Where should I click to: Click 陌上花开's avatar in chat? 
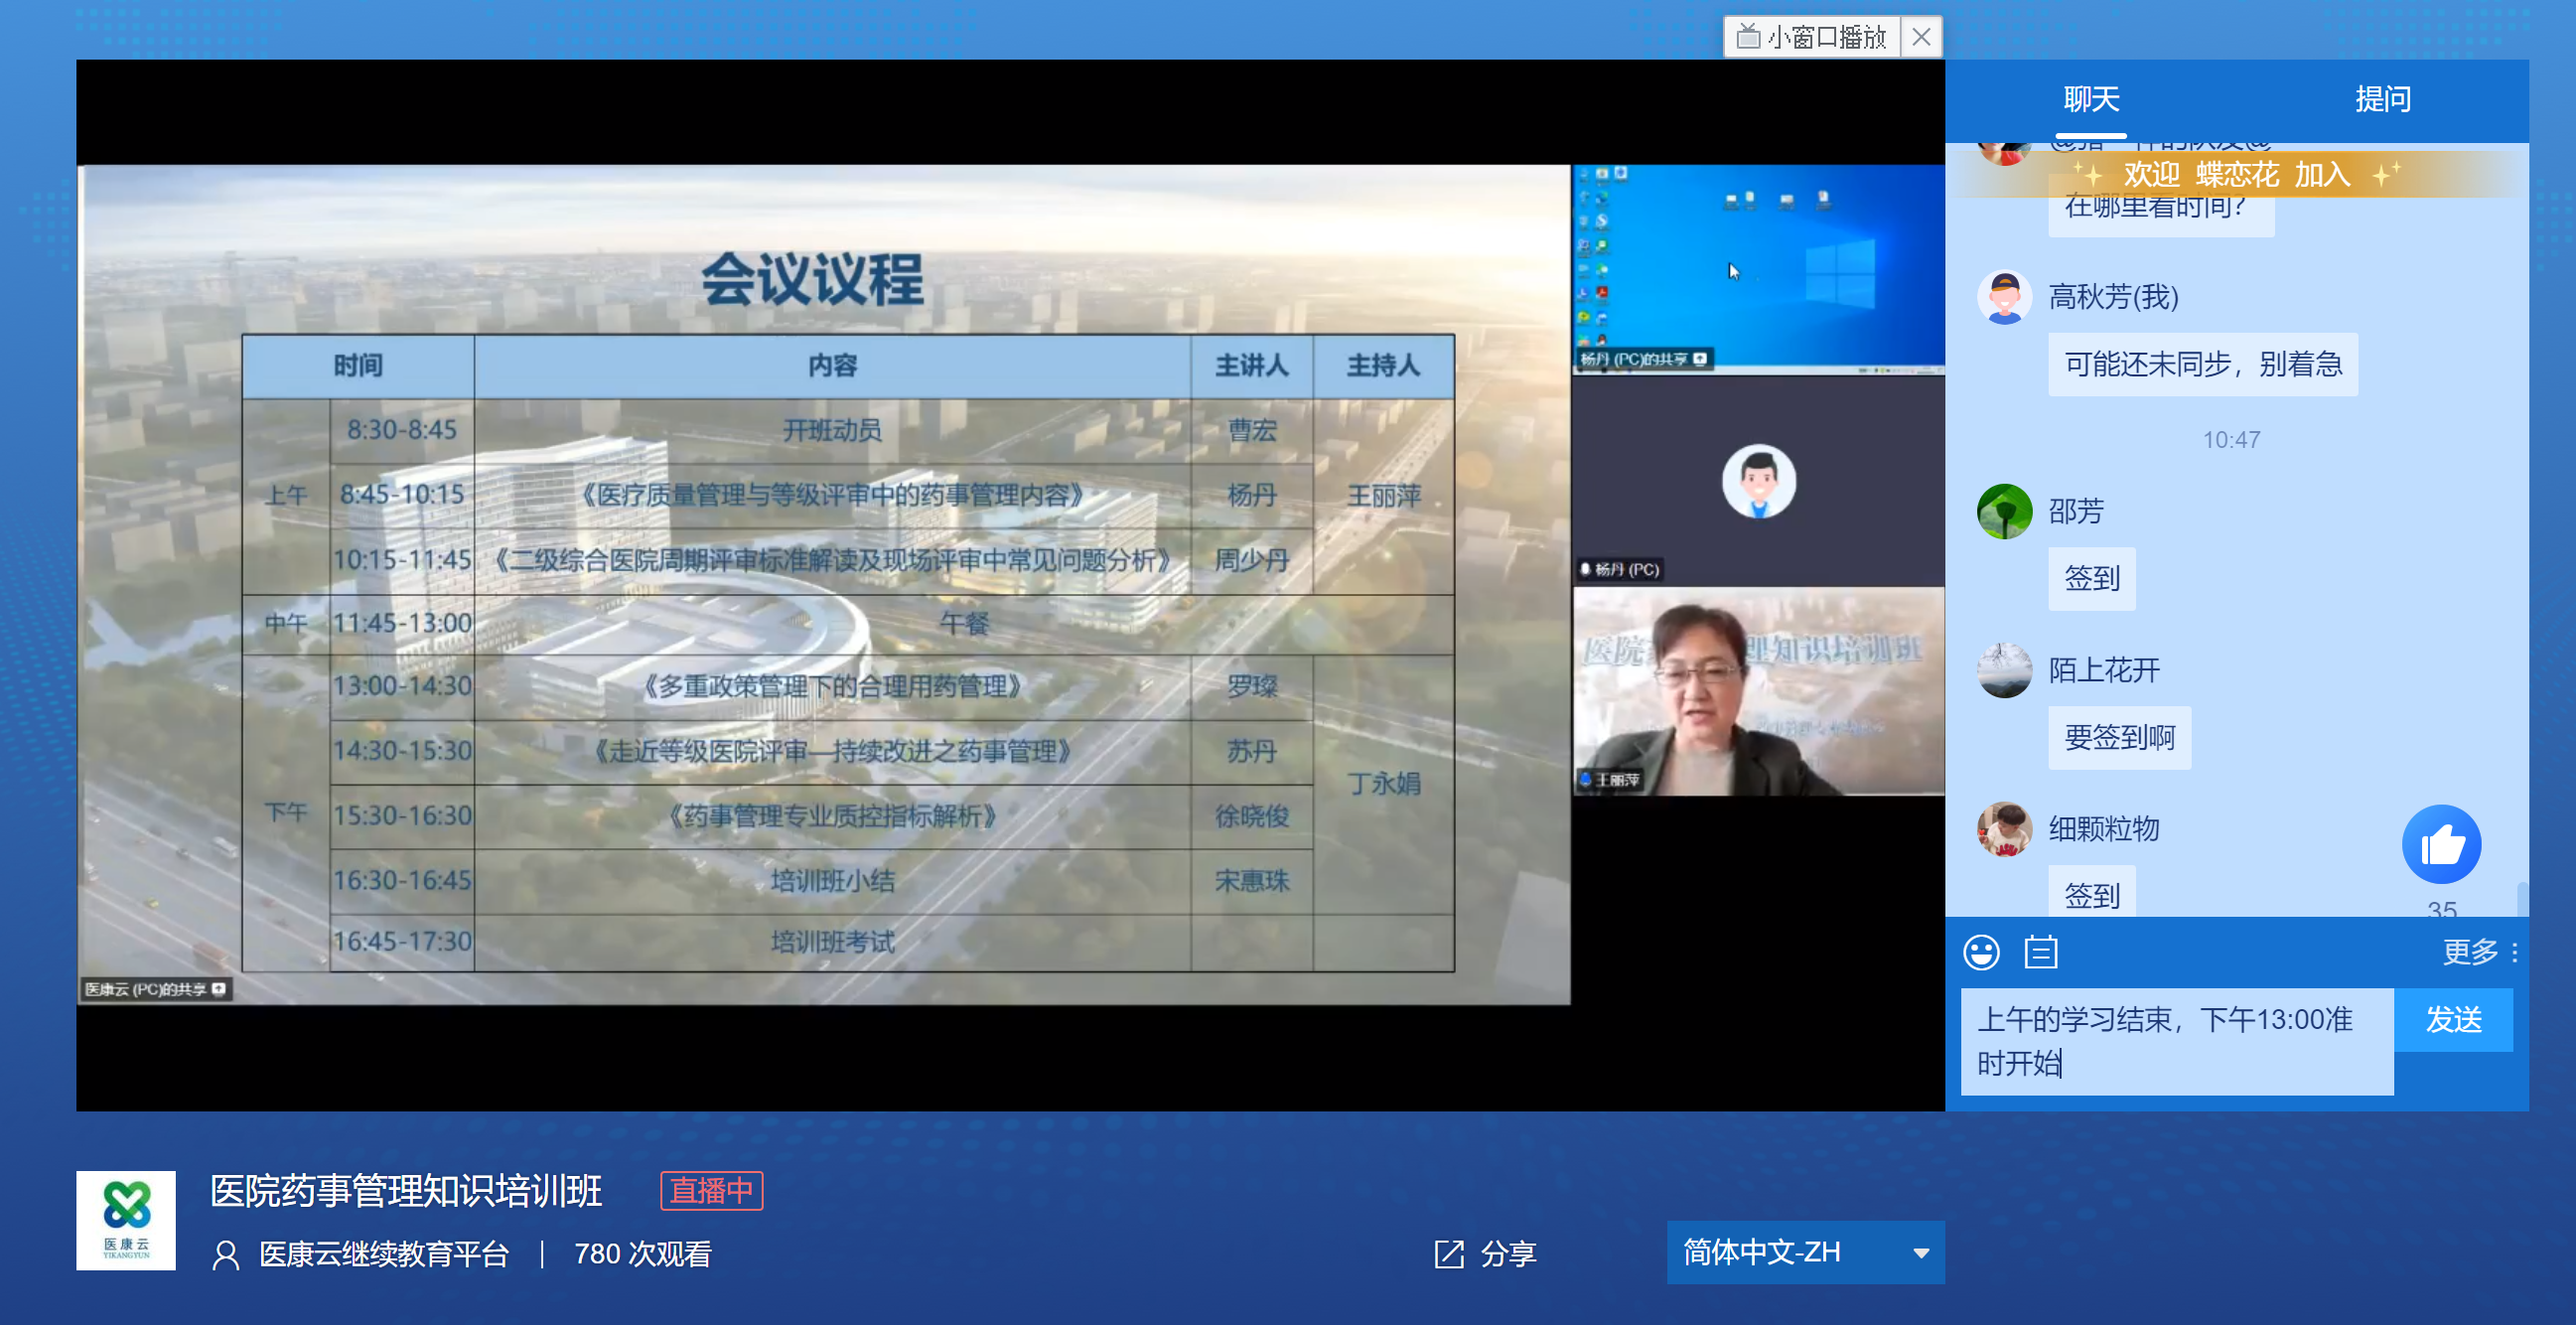tap(2004, 670)
